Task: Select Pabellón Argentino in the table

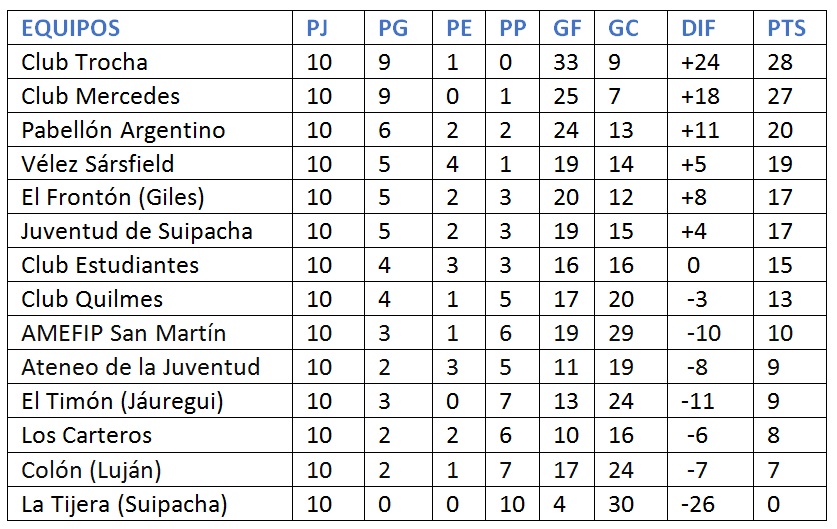Action: [123, 130]
